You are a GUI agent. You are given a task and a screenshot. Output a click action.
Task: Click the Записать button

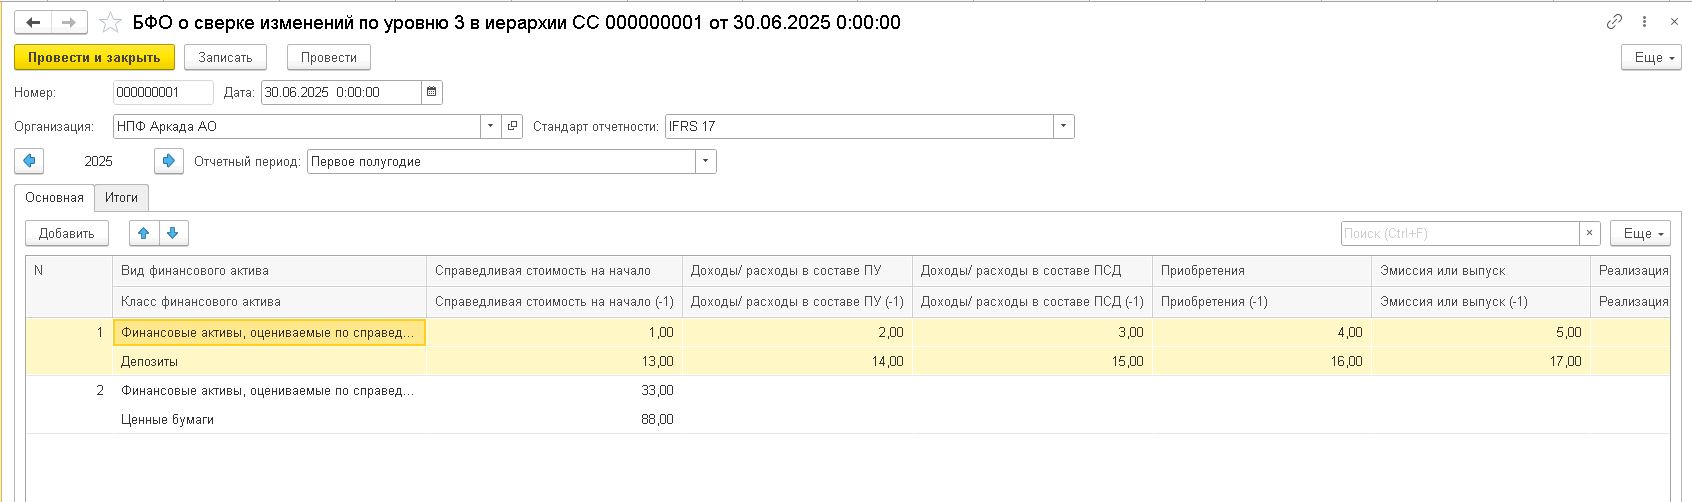(x=225, y=57)
